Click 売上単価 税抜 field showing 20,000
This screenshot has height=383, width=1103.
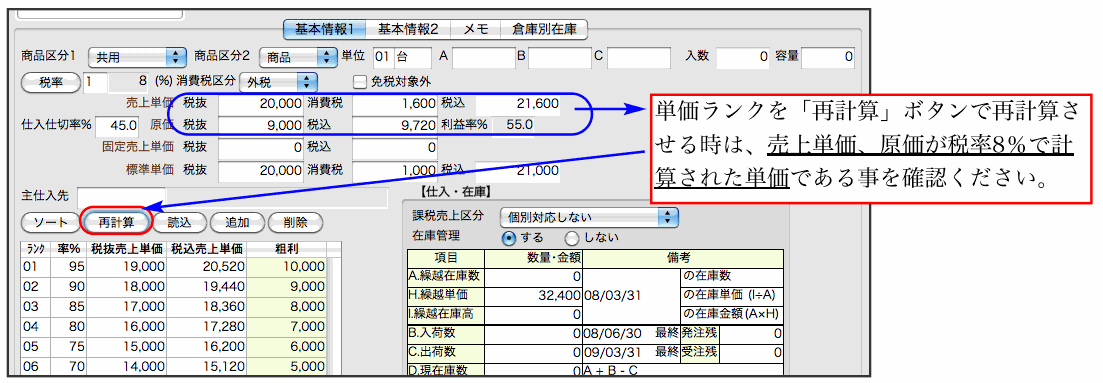click(x=261, y=104)
